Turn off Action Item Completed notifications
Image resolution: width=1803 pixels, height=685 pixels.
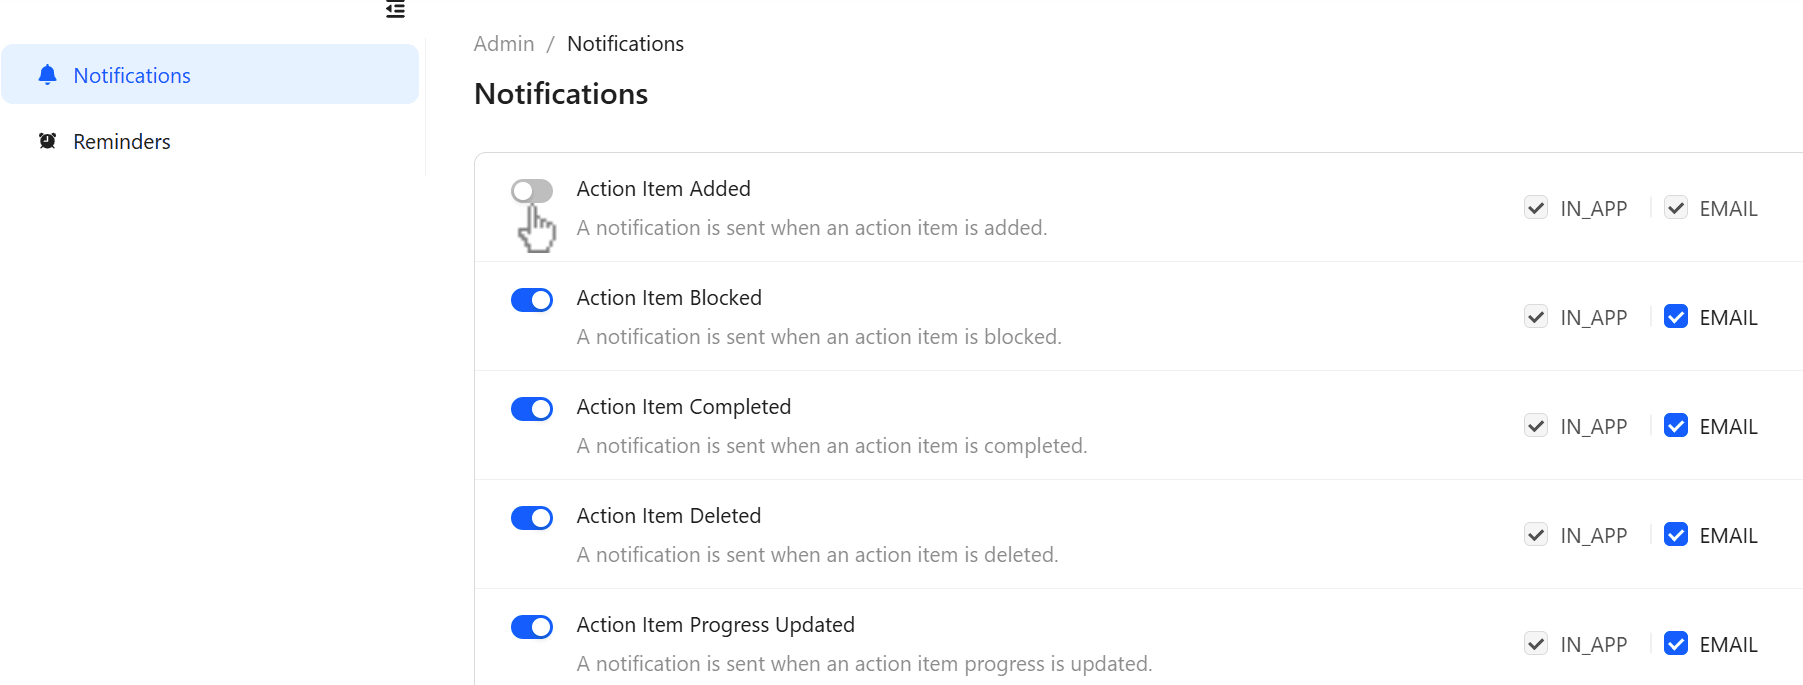tap(531, 408)
